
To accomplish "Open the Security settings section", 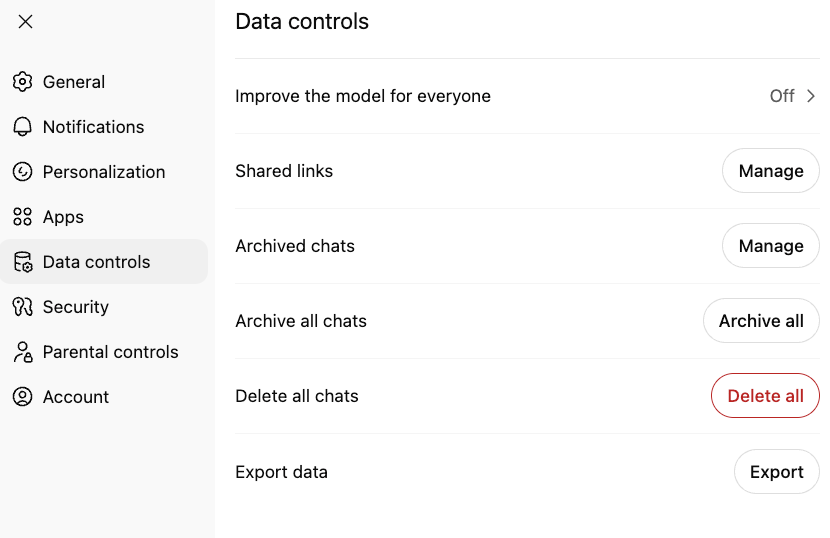I will 75,307.
